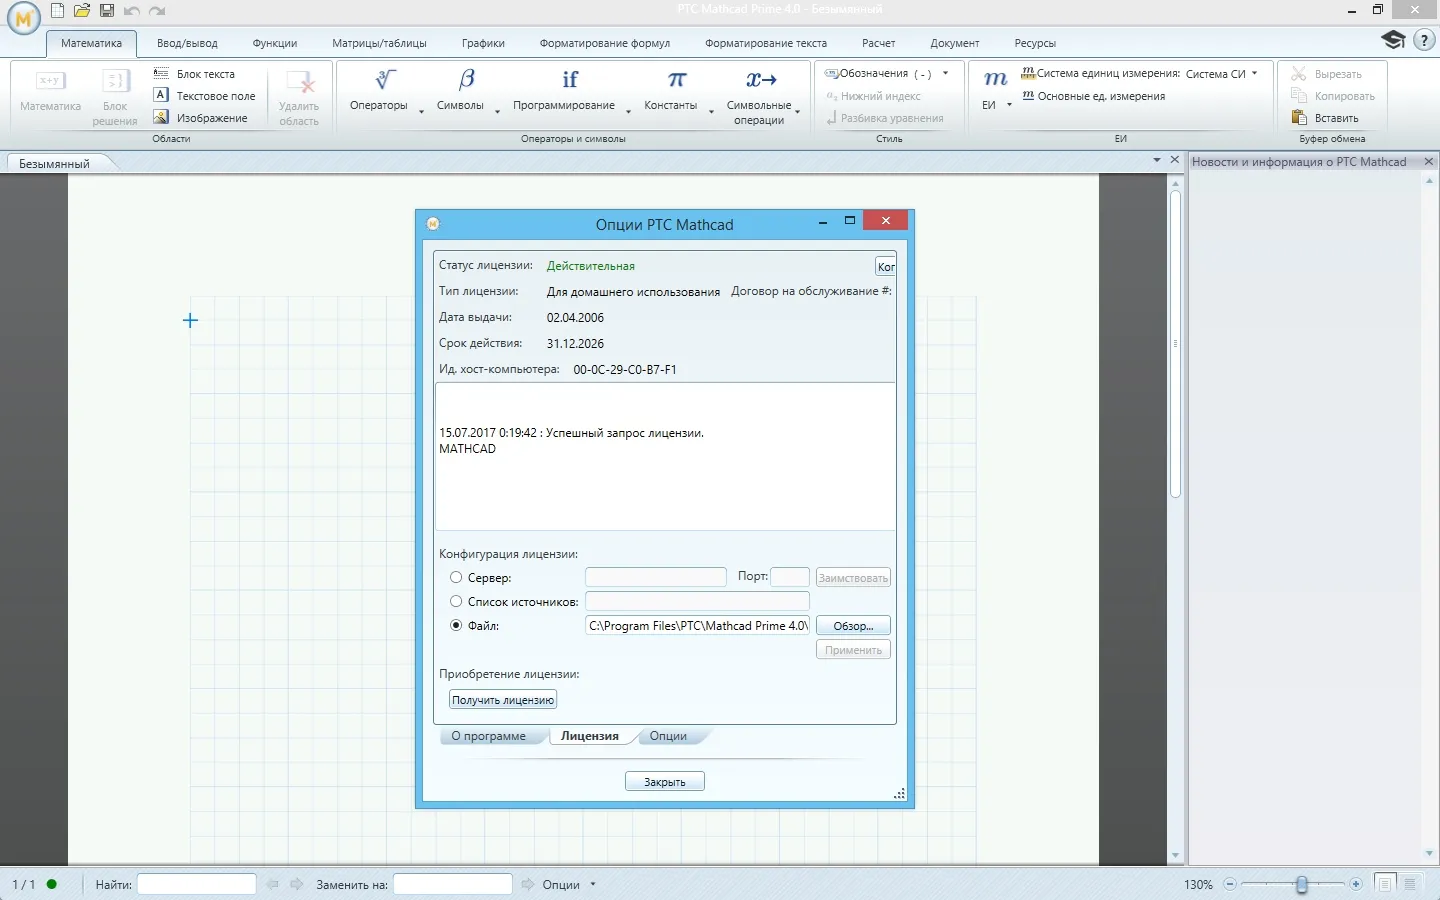
Task: Open the Матрицы/таблицы ribbon tab
Action: [379, 43]
